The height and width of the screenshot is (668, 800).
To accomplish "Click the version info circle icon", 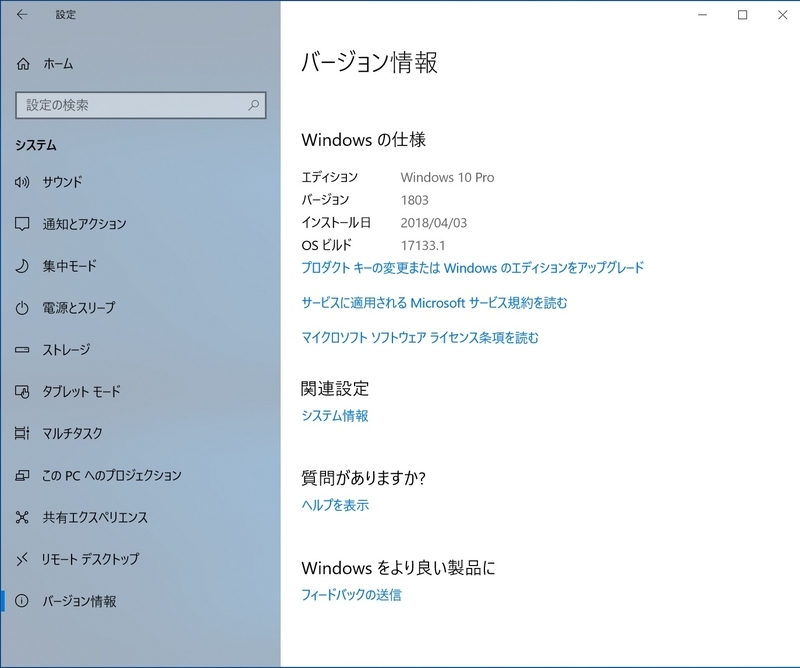I will click(x=22, y=601).
